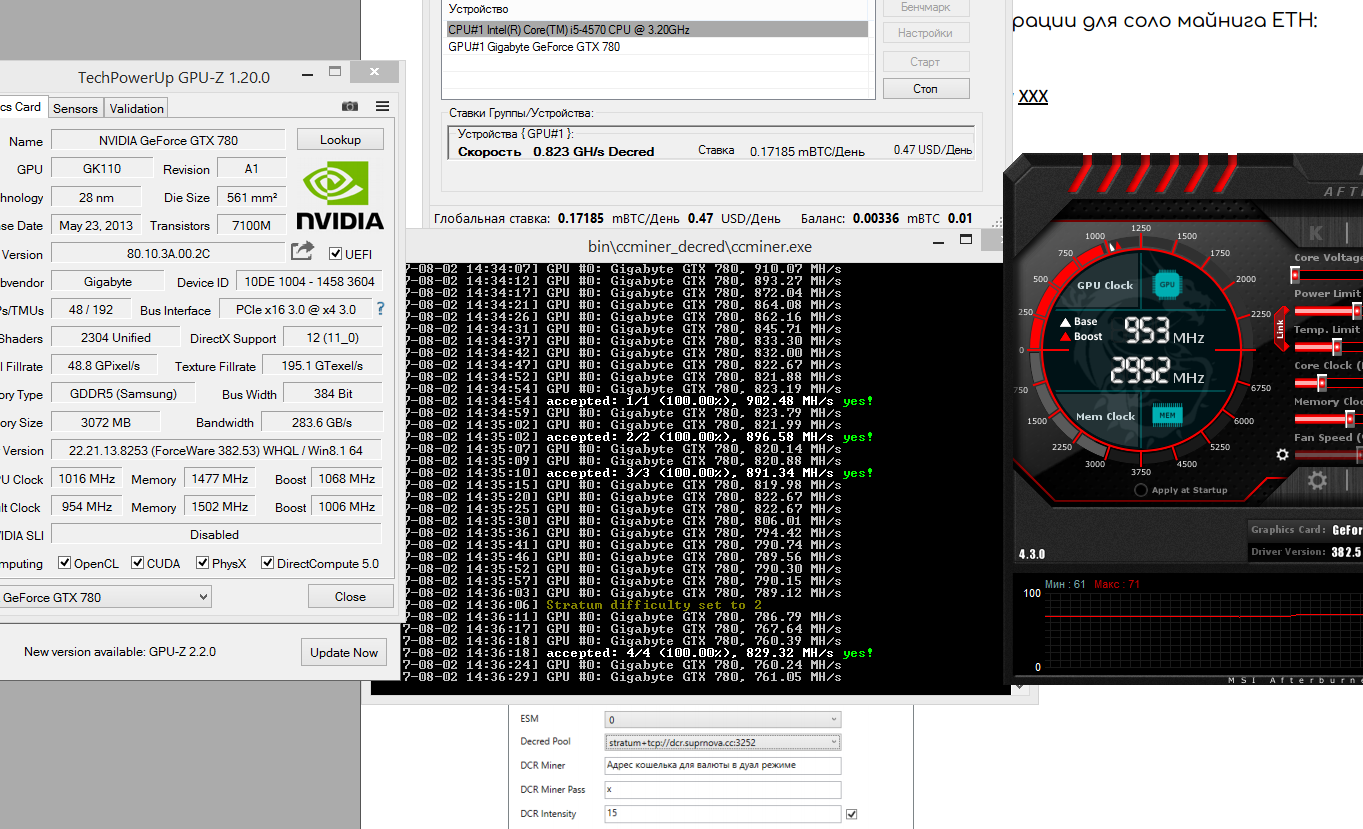Open Afterburner settings gear icon
The height and width of the screenshot is (829, 1363).
1317,481
